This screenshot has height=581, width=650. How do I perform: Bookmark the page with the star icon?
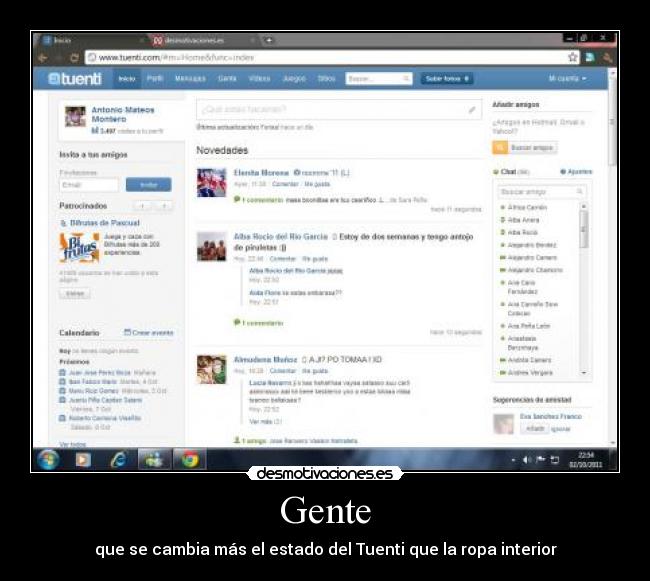click(x=573, y=57)
